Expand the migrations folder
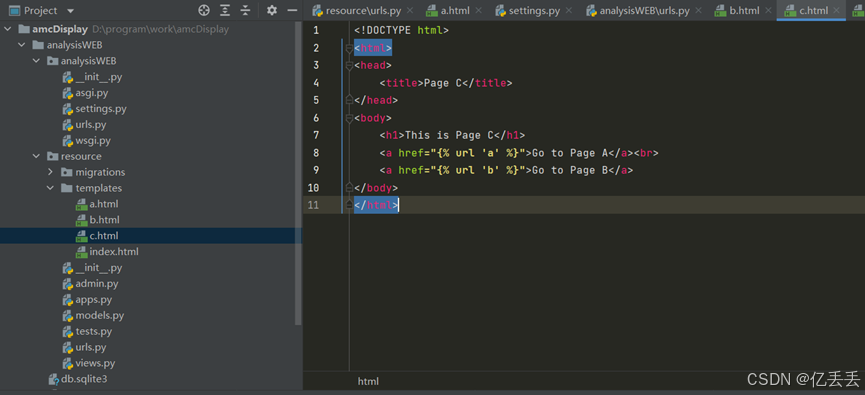The height and width of the screenshot is (395, 865). point(50,172)
